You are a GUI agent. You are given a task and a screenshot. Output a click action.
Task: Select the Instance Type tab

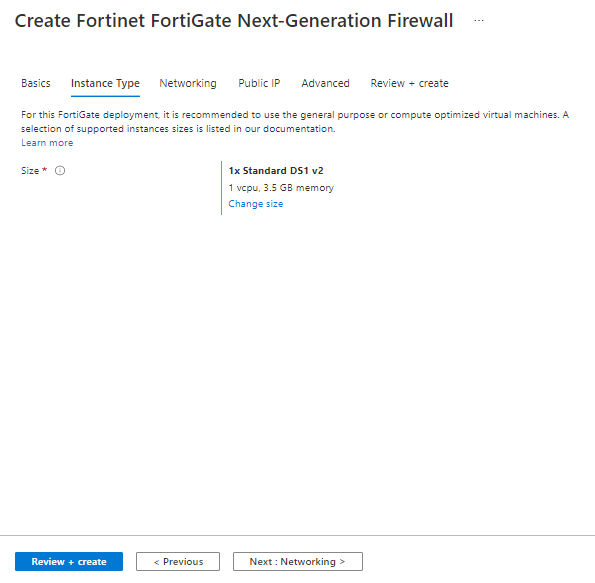pos(105,84)
